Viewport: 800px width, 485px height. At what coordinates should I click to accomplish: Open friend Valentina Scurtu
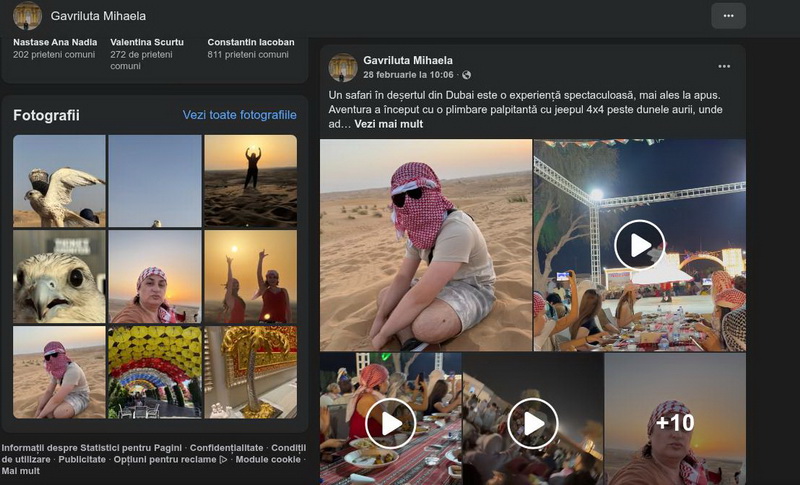click(147, 42)
